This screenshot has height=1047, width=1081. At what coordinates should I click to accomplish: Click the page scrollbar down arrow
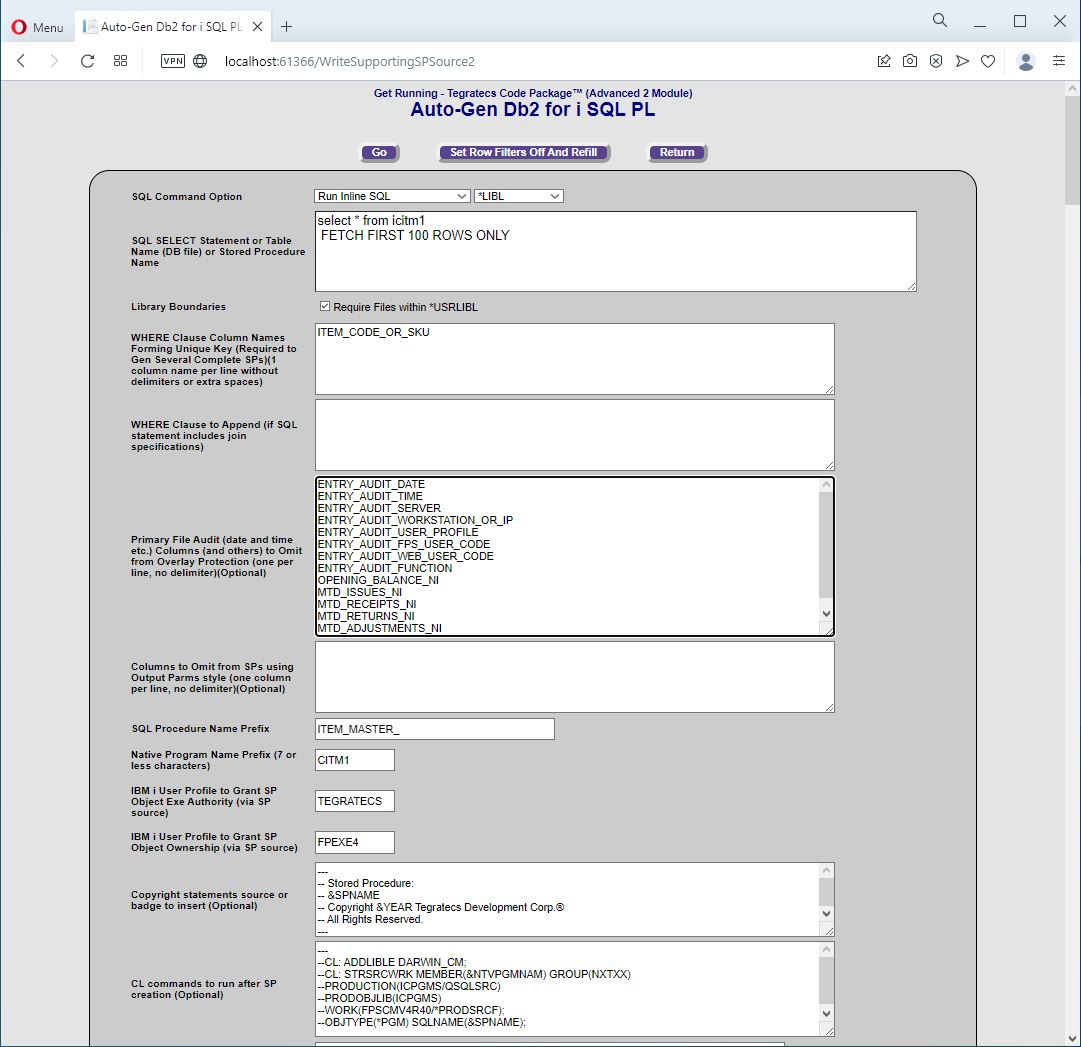pyautogui.click(x=1072, y=1039)
